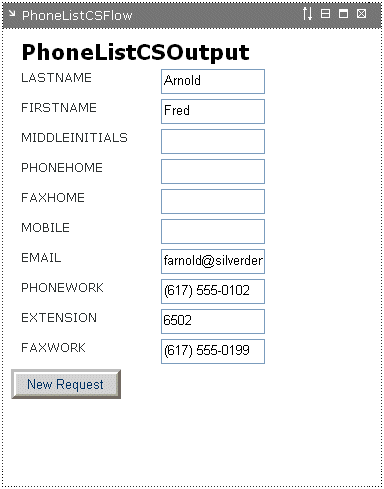Minimize the PhoneListCSFlow portlet

tap(325, 14)
